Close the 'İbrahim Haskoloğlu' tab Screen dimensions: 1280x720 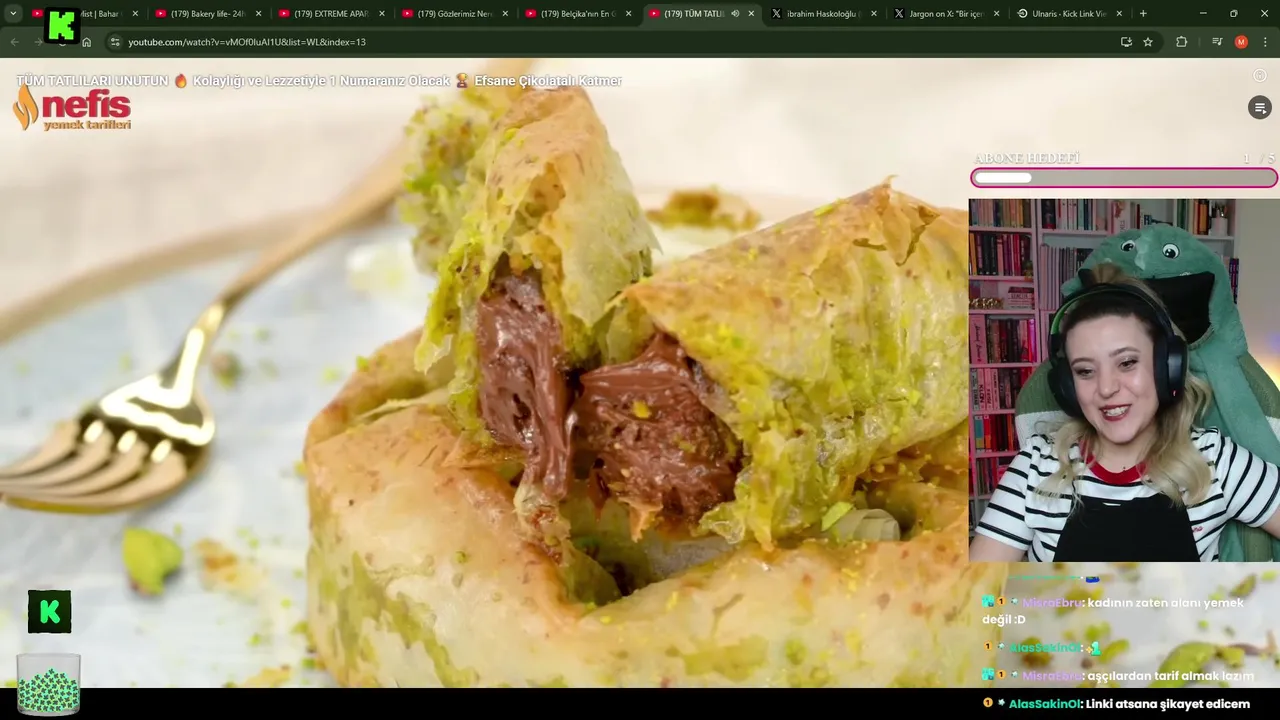[874, 14]
